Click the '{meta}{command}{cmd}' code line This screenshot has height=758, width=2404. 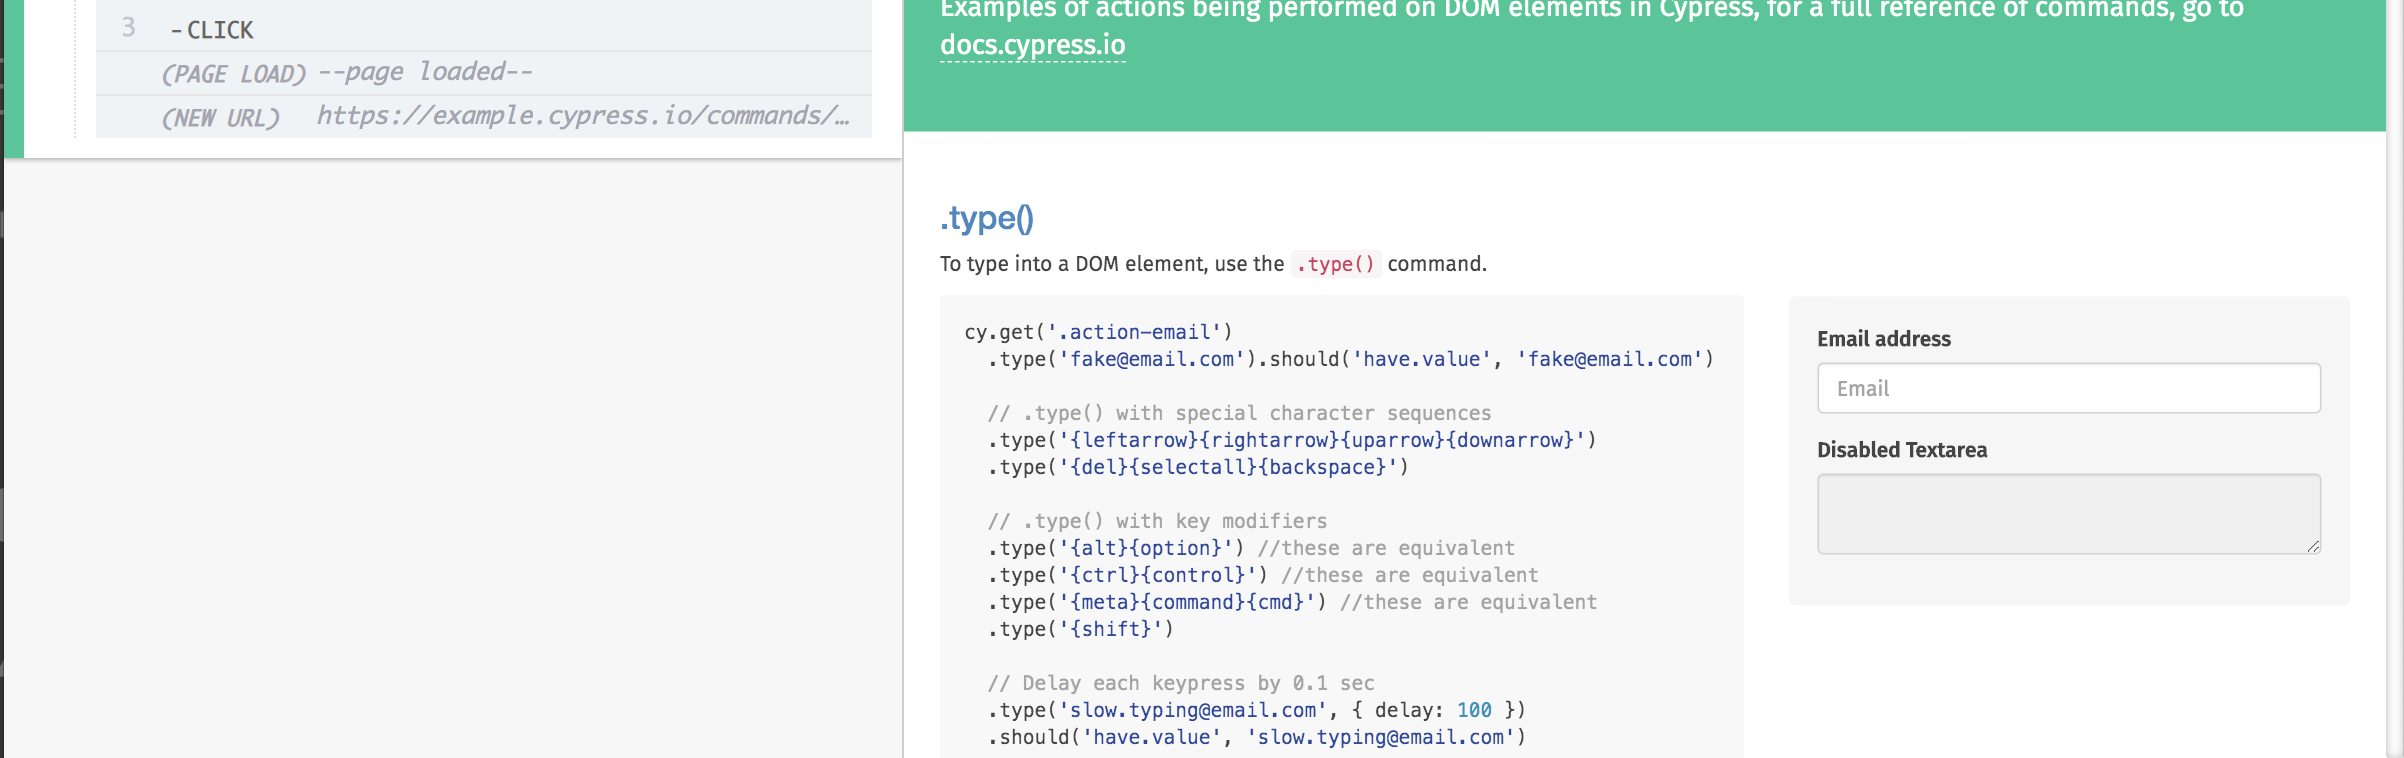pos(1292,602)
